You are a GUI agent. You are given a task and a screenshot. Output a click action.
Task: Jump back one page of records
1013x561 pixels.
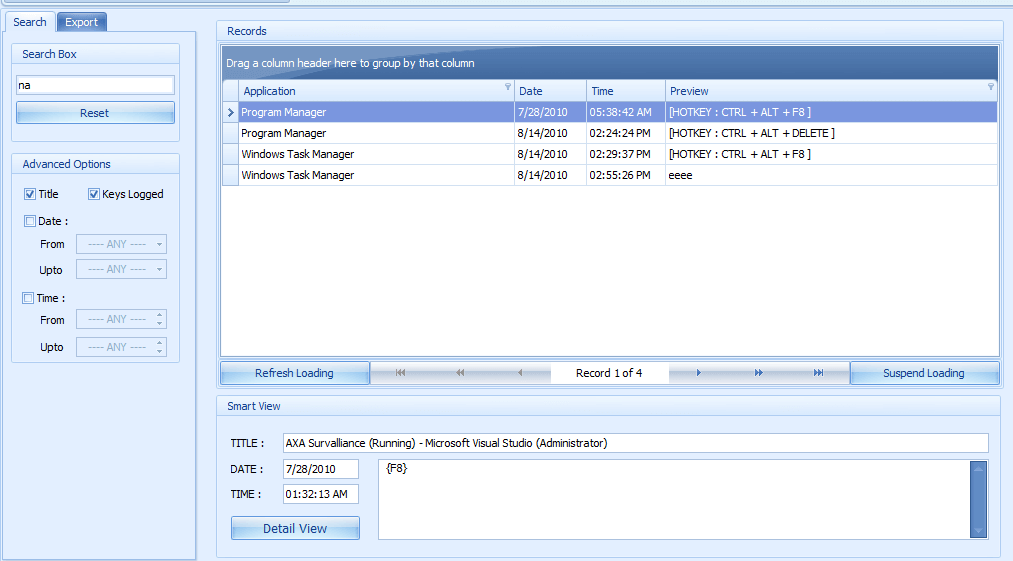[x=460, y=373]
